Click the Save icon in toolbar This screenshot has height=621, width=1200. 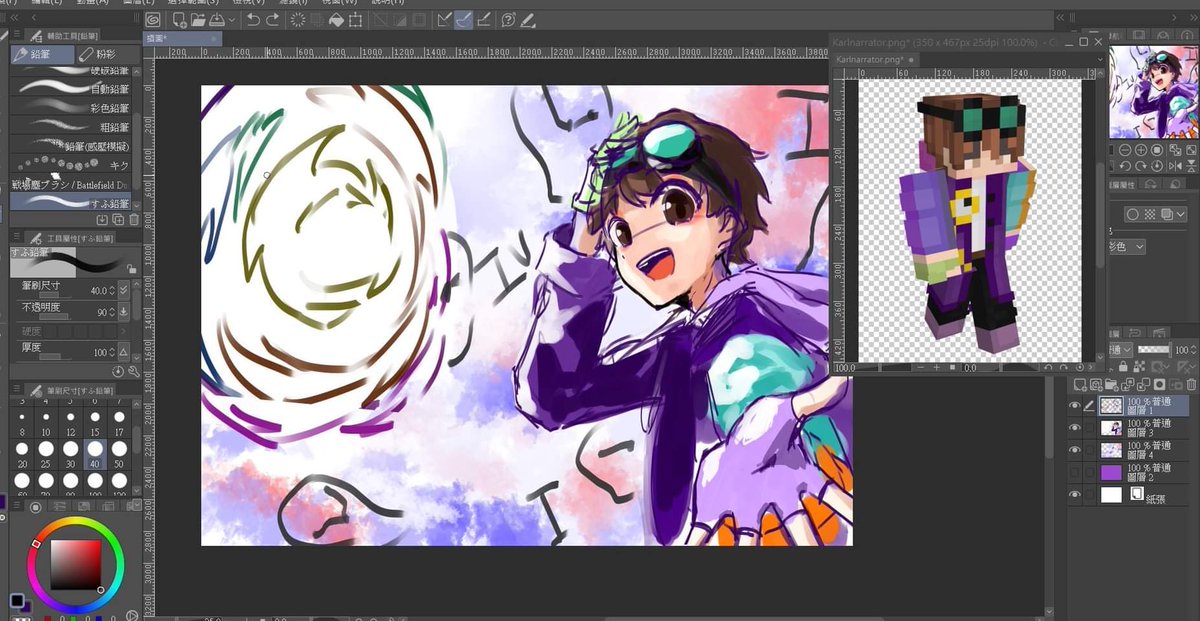[216, 19]
